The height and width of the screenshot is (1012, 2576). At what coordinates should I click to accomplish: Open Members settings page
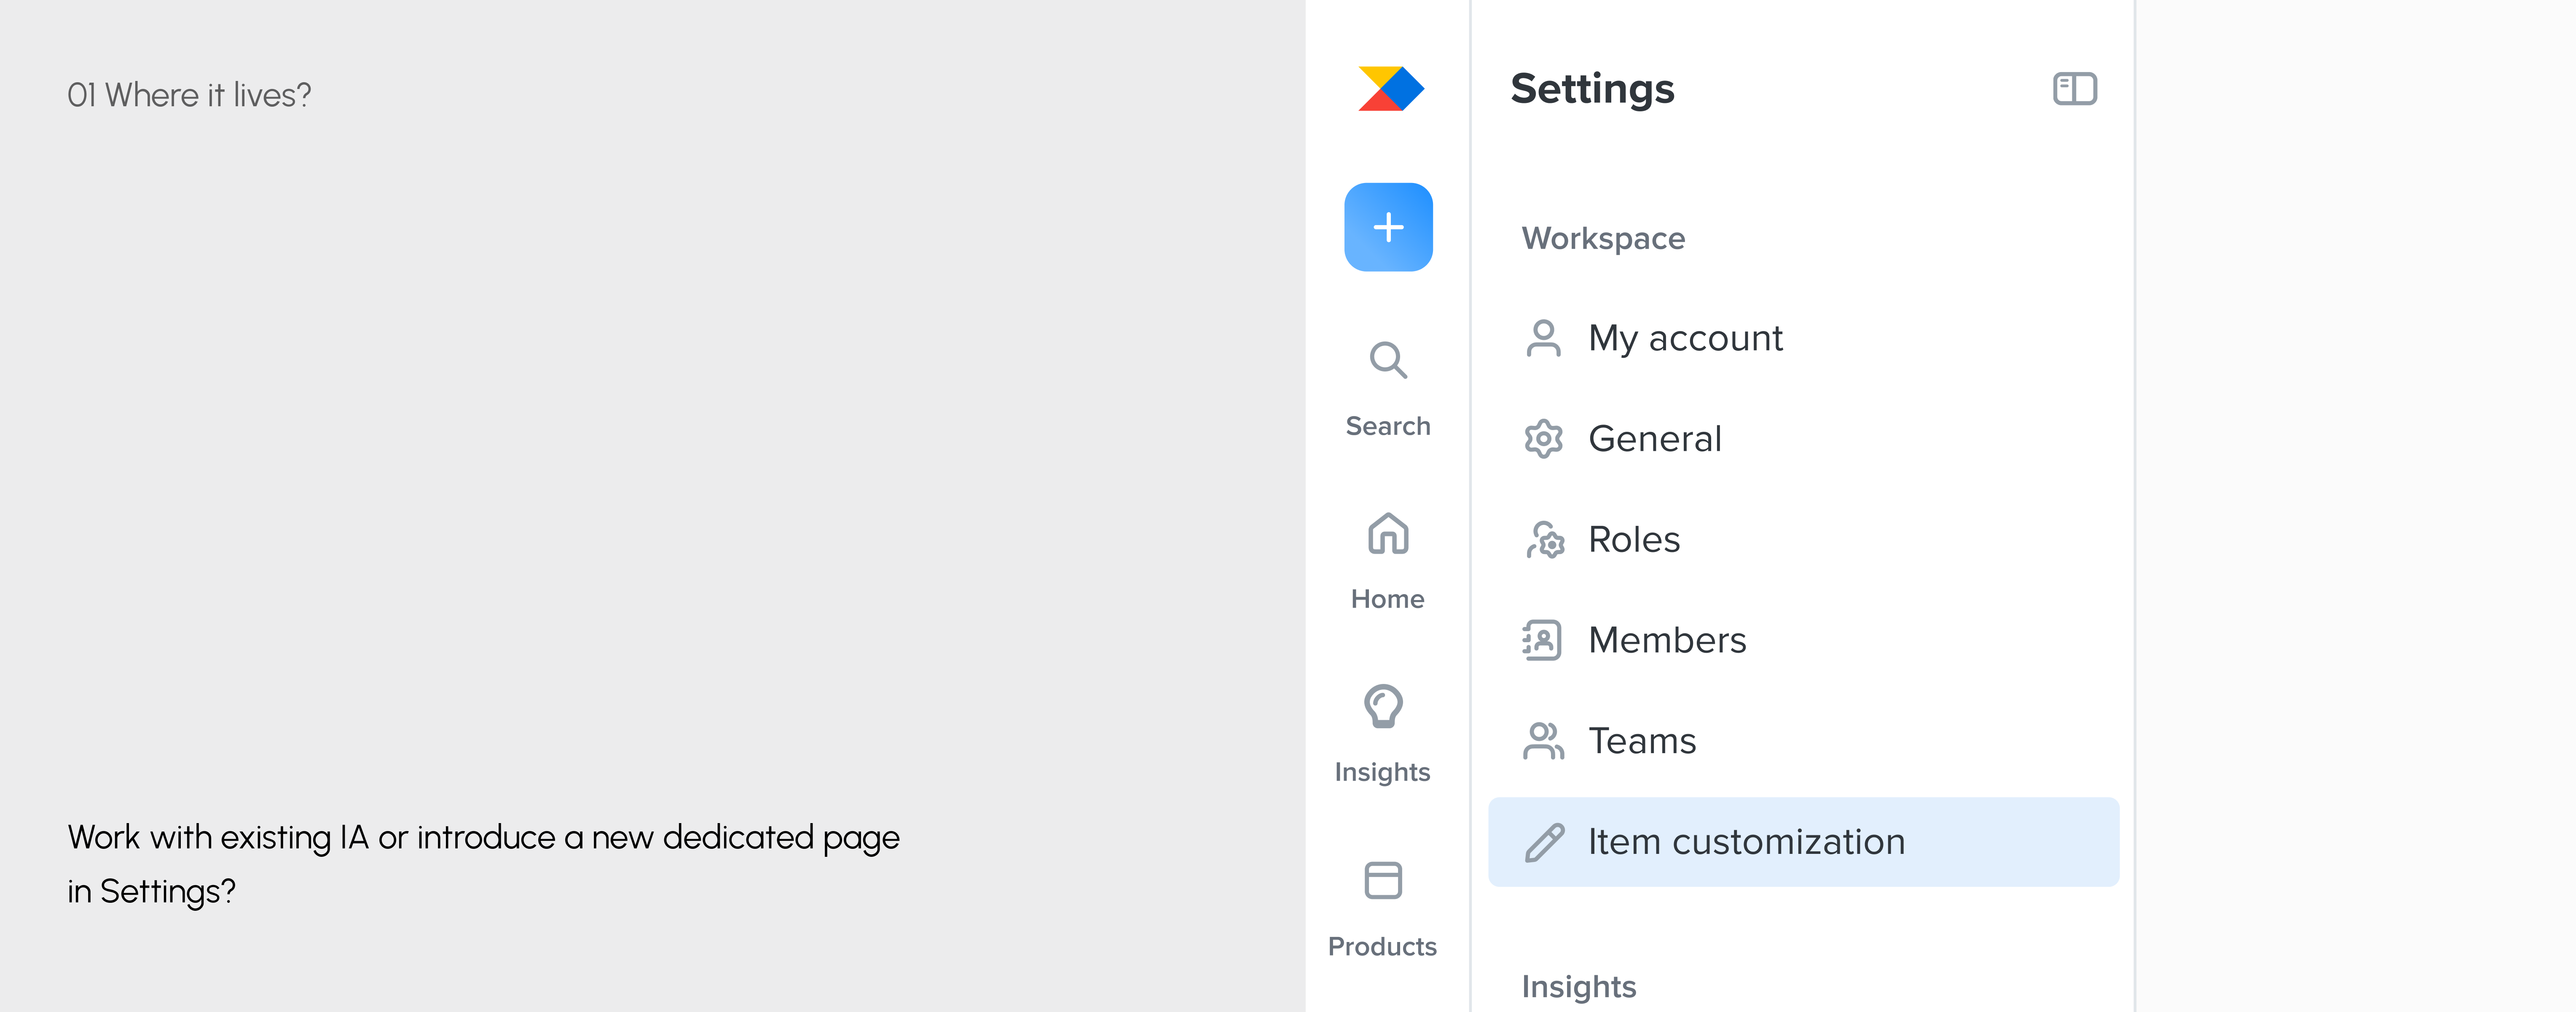click(1803, 640)
